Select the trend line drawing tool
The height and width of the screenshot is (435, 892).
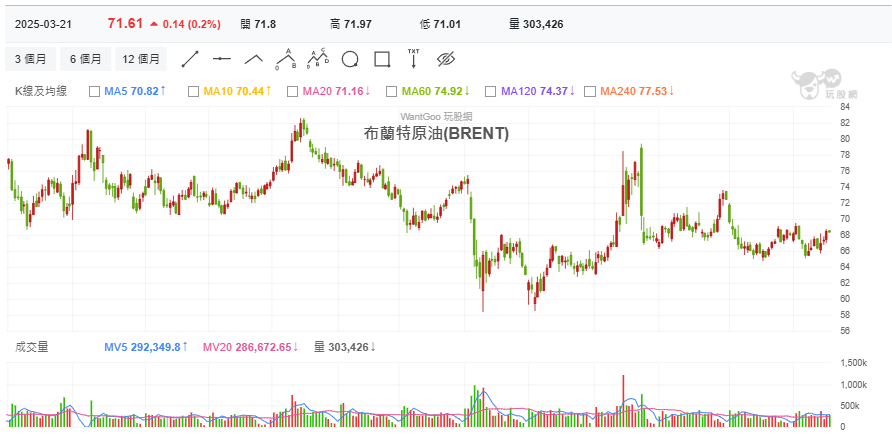pyautogui.click(x=190, y=58)
